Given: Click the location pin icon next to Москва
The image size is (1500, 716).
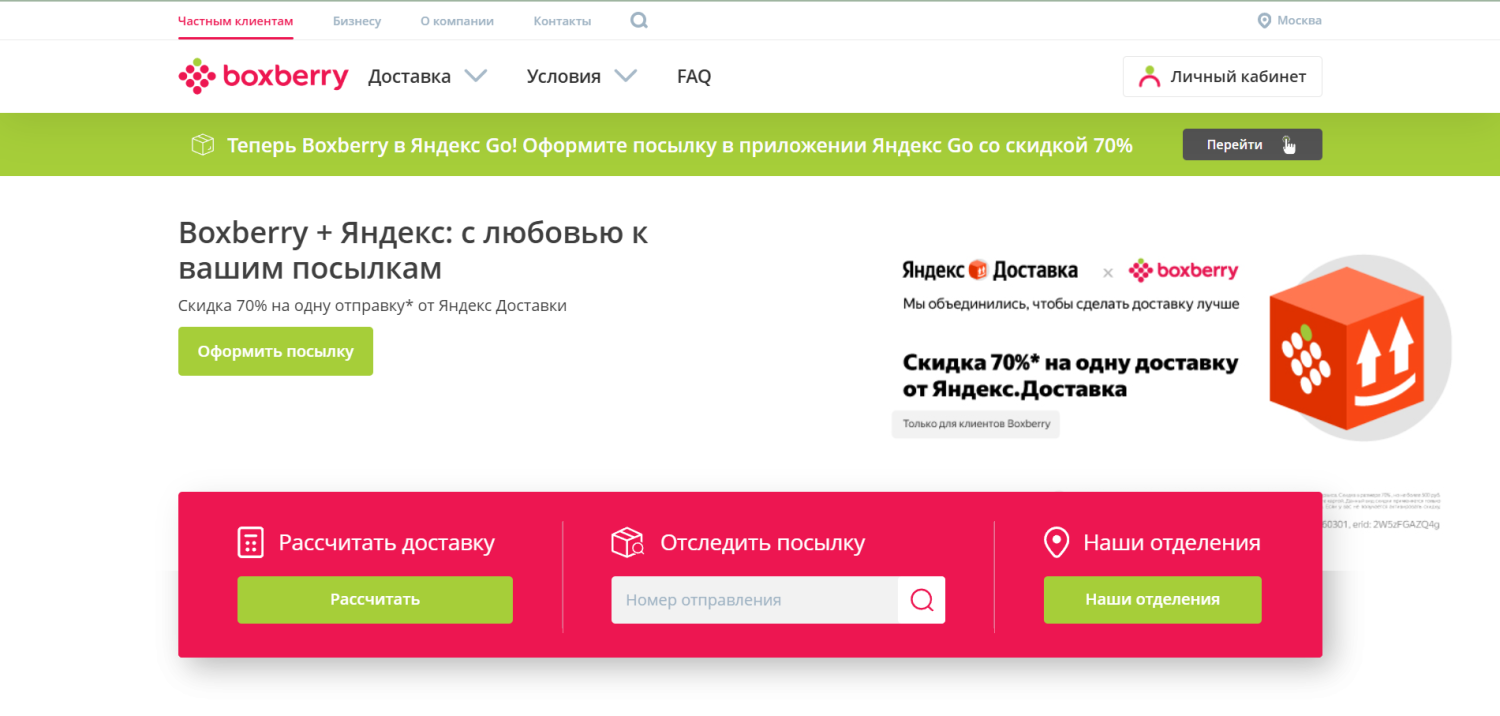Looking at the screenshot, I should (1264, 21).
